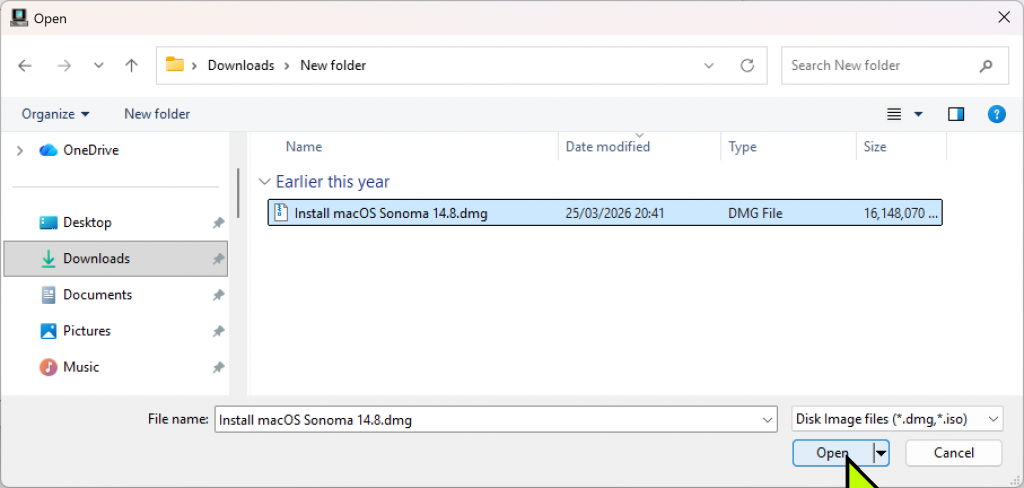
Task: Select New folder in the address breadcrumb
Action: [333, 65]
